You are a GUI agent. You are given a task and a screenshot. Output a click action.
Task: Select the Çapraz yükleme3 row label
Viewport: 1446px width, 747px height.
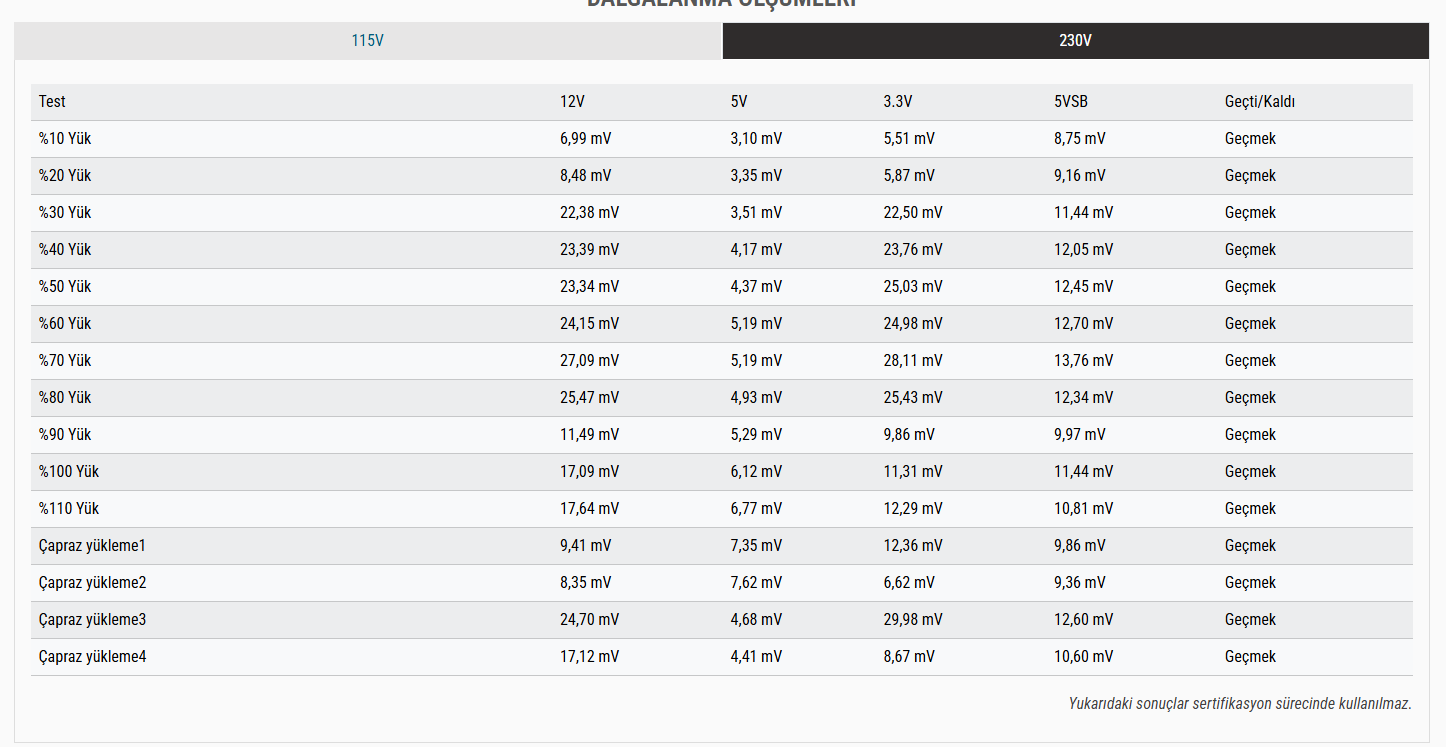pyautogui.click(x=93, y=620)
